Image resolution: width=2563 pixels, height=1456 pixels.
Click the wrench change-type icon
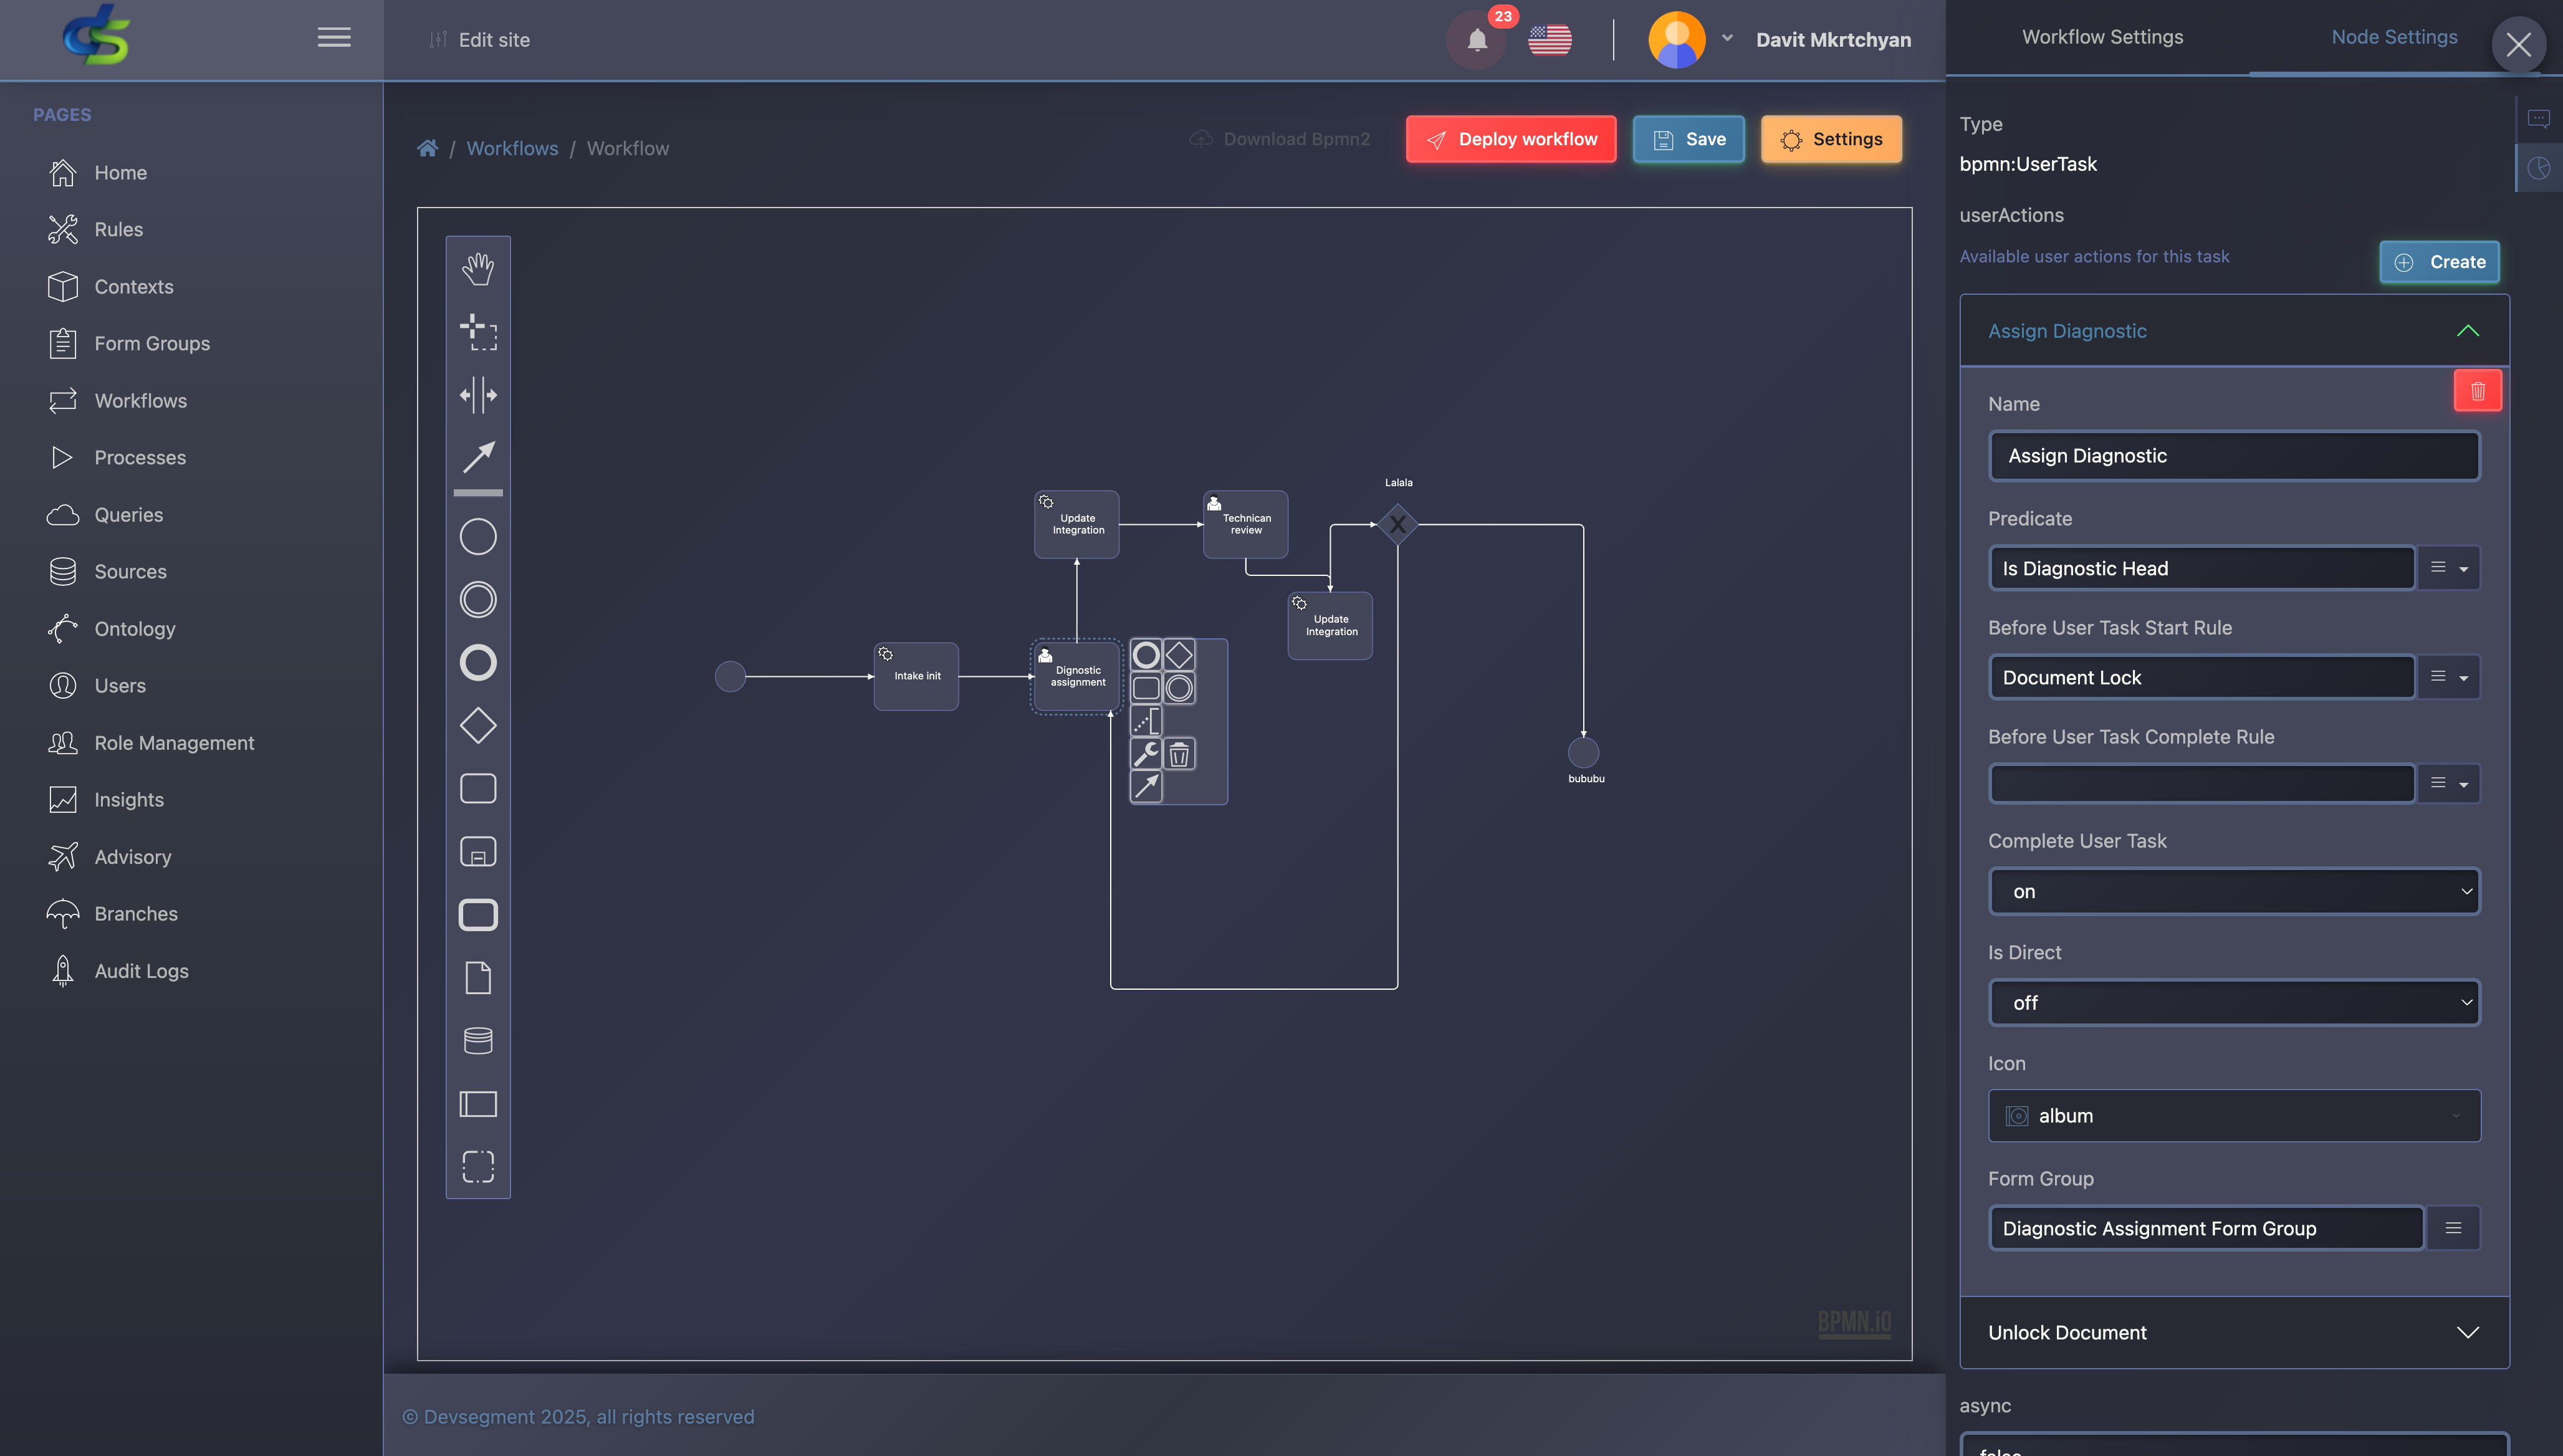(x=1146, y=754)
